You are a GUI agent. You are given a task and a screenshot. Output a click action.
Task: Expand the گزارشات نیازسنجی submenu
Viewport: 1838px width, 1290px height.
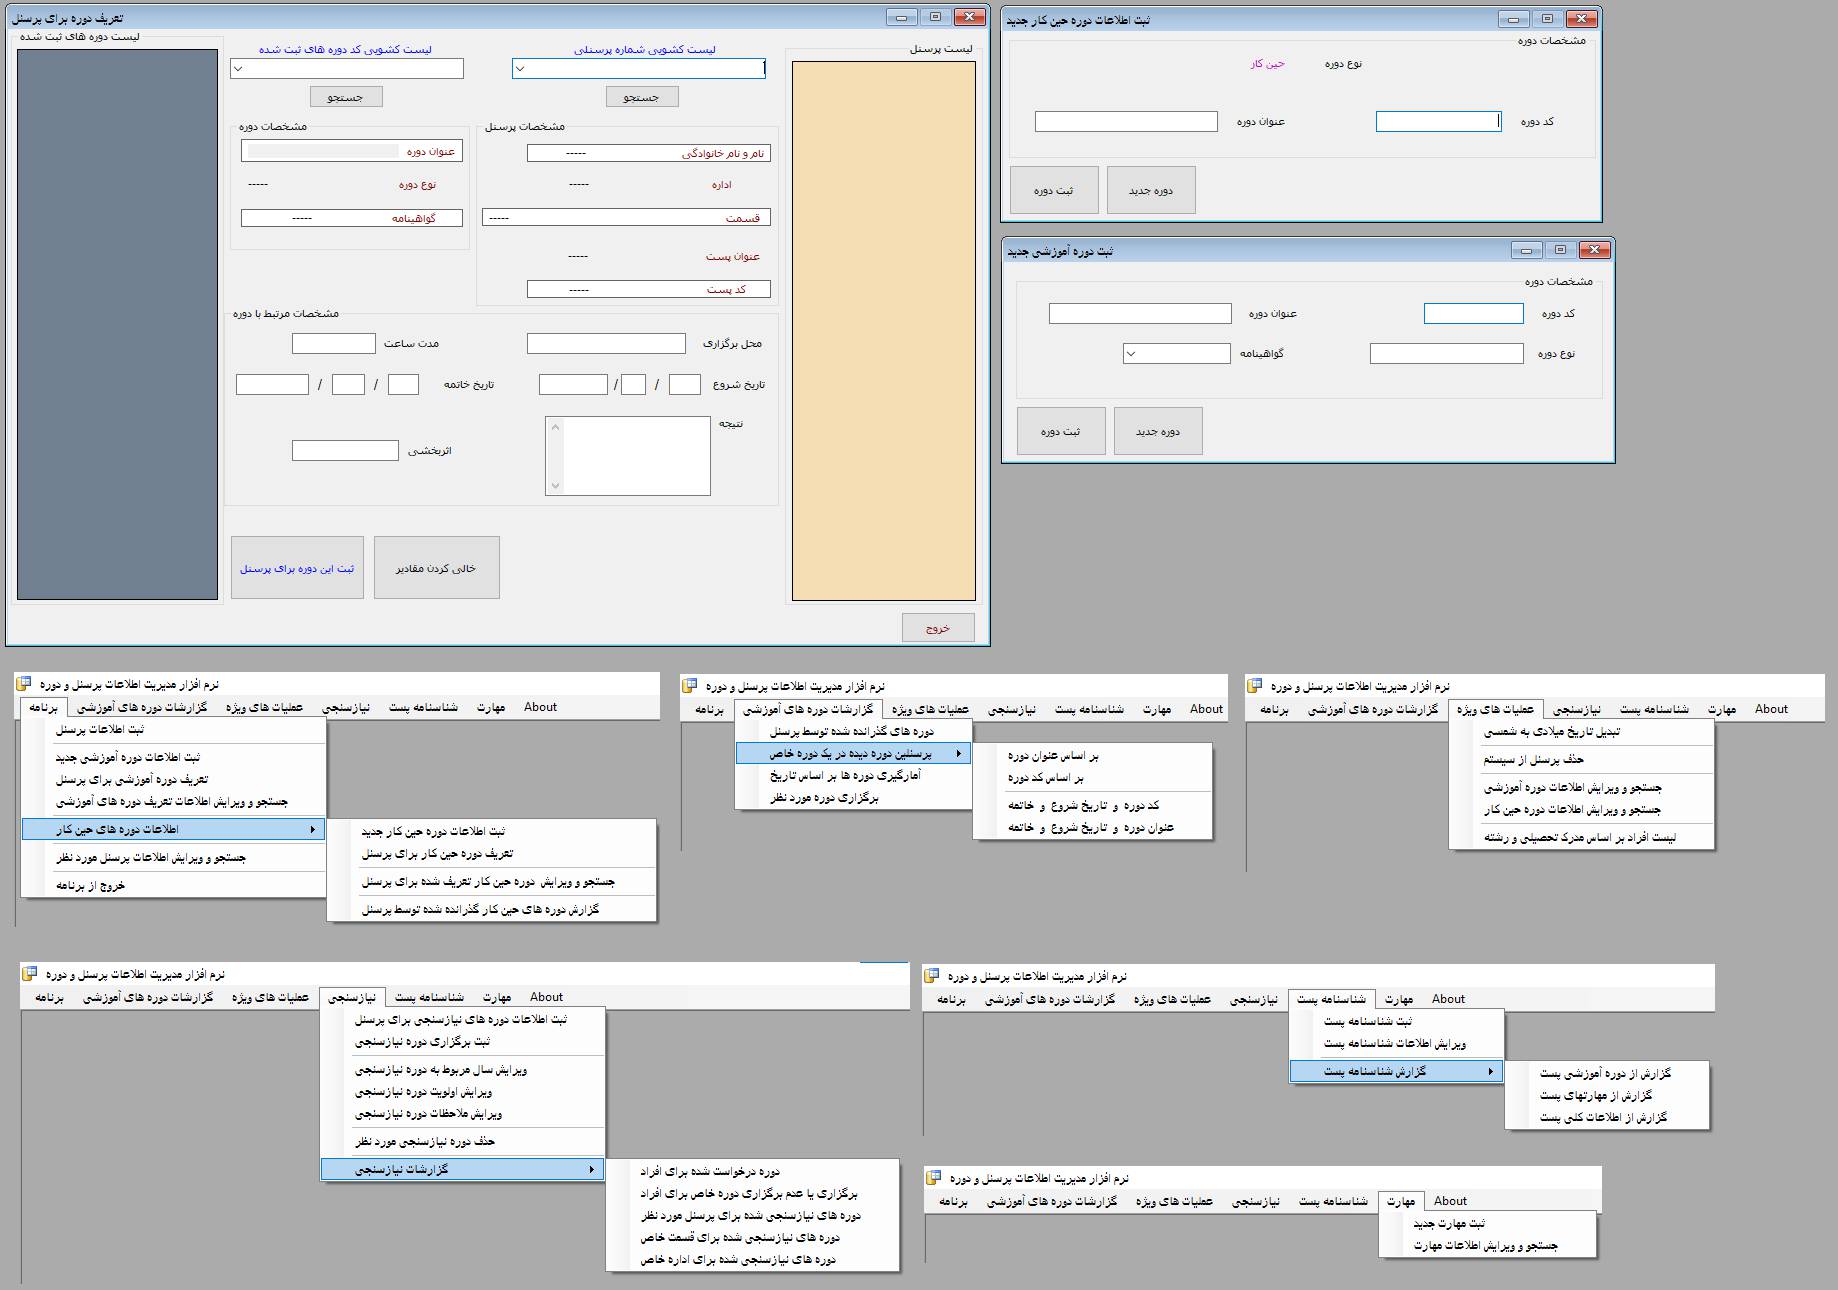pyautogui.click(x=462, y=1169)
